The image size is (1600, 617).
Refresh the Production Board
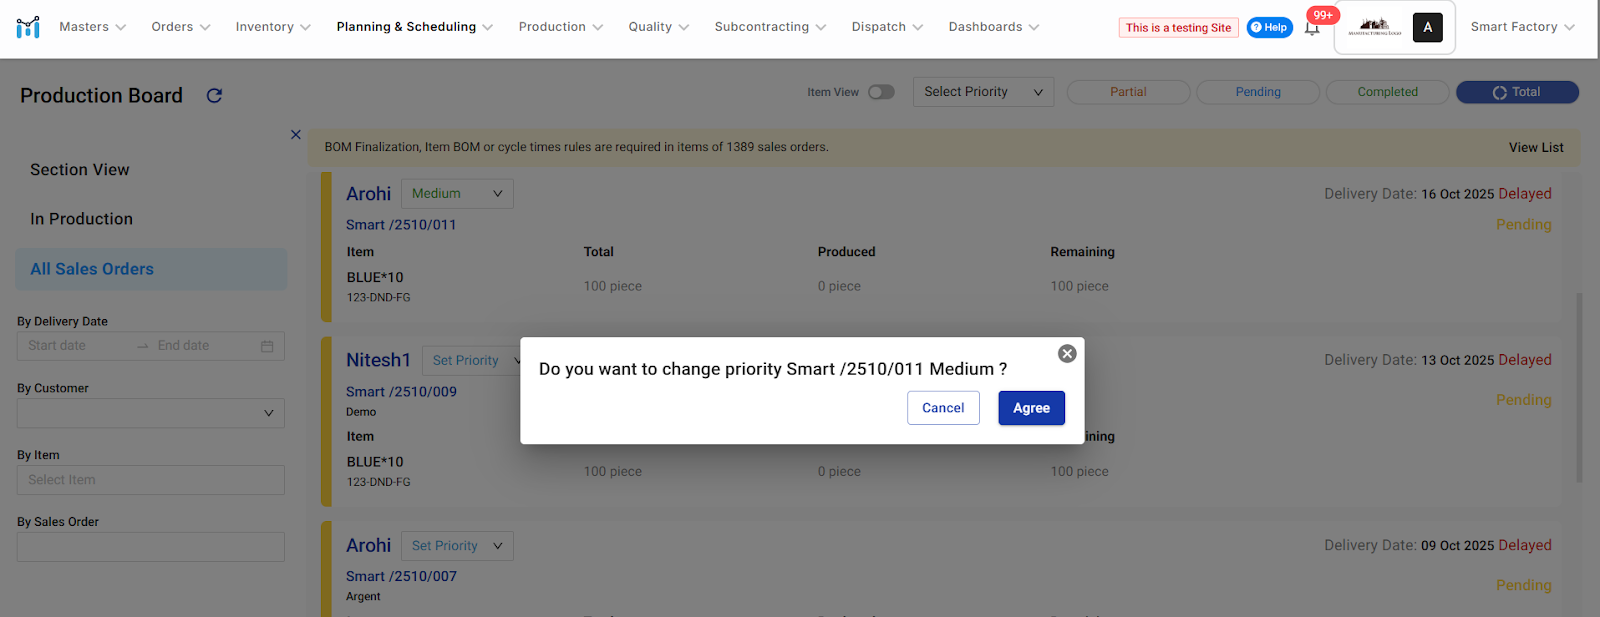pos(214,96)
